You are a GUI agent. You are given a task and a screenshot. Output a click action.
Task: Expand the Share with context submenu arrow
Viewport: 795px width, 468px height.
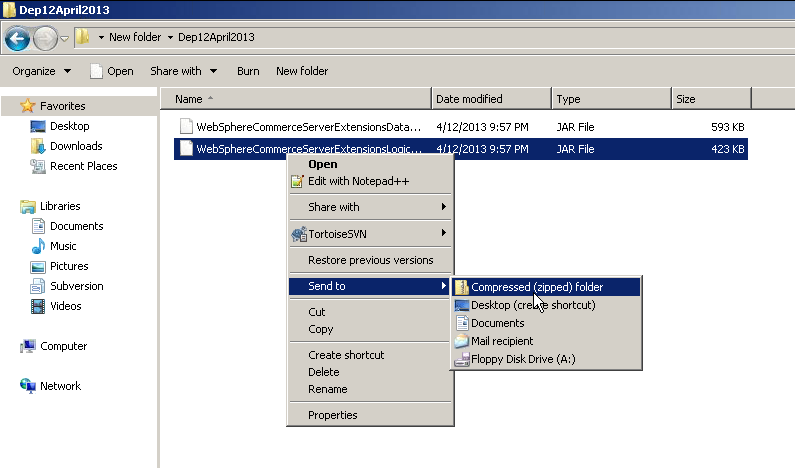tap(443, 207)
